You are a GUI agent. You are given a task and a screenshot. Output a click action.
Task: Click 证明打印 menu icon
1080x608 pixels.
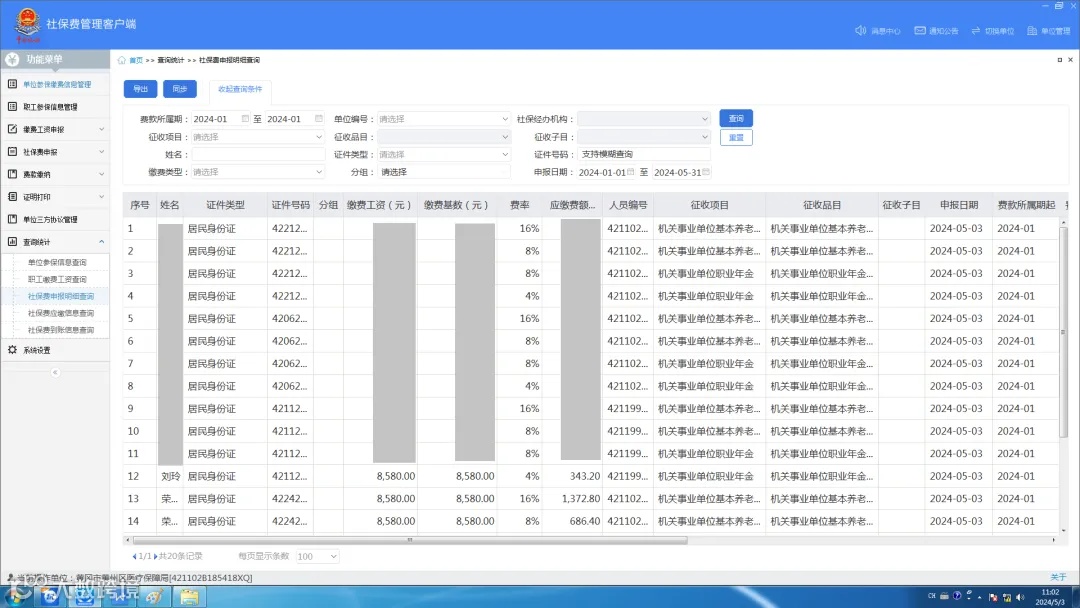coord(12,196)
